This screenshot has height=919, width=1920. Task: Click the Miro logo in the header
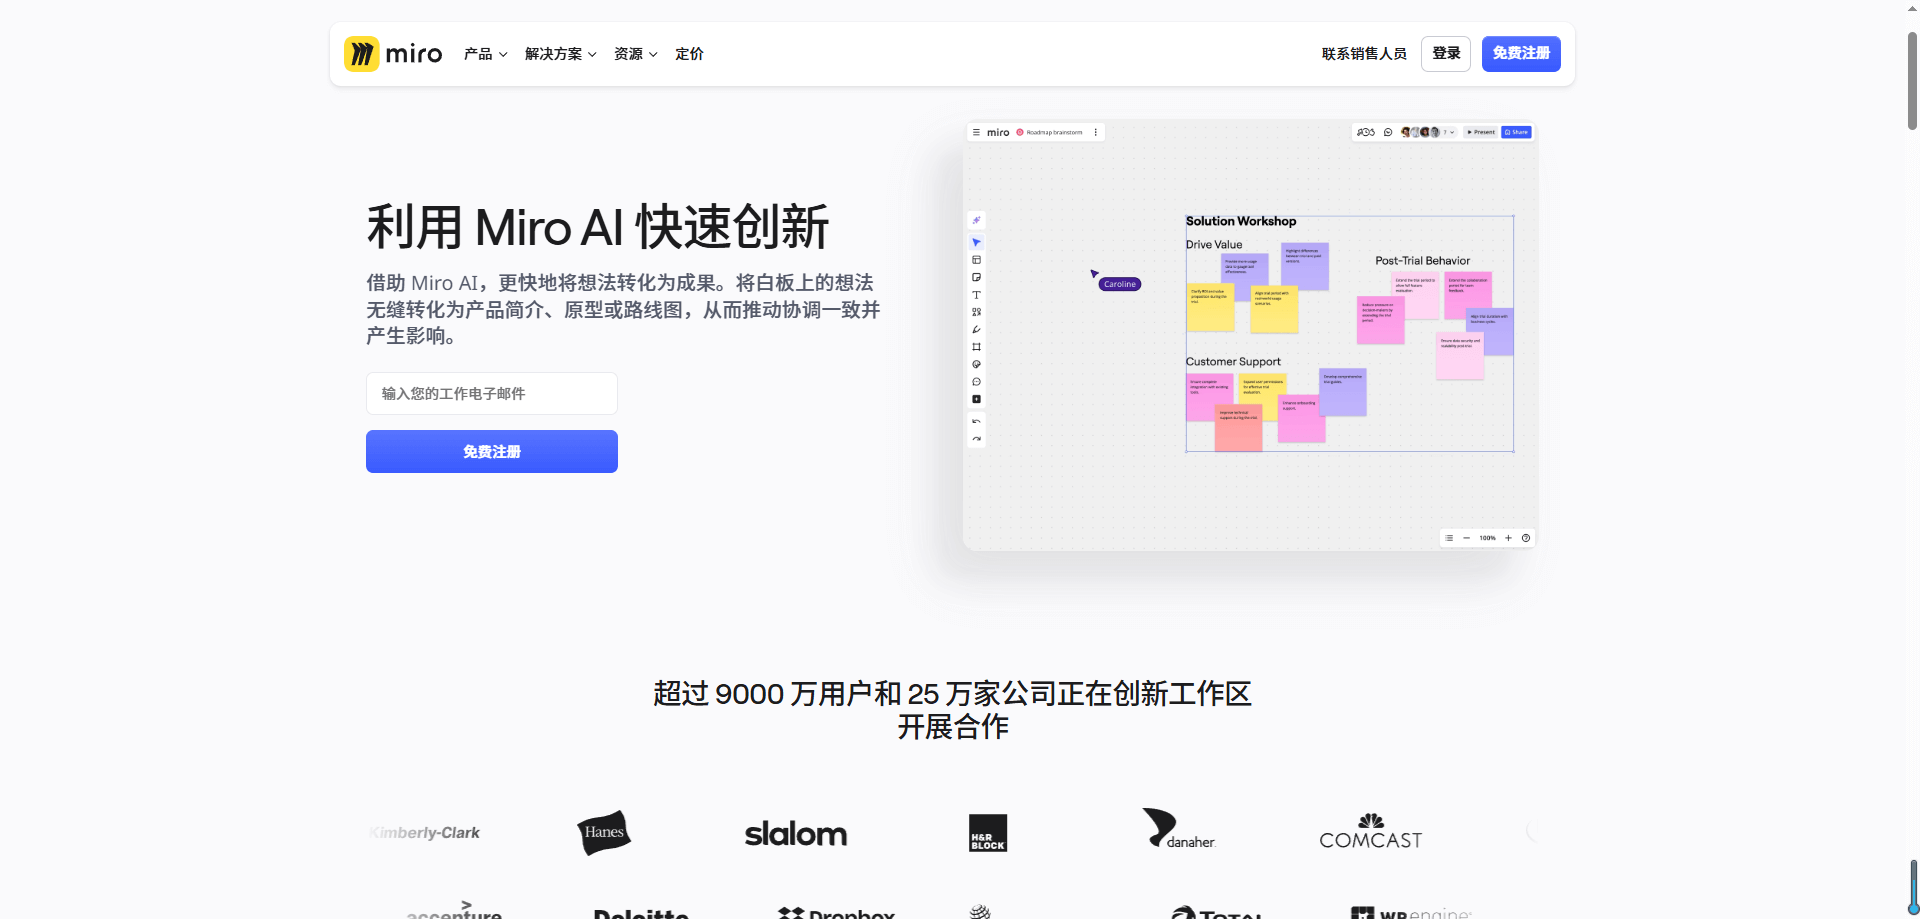click(x=393, y=54)
